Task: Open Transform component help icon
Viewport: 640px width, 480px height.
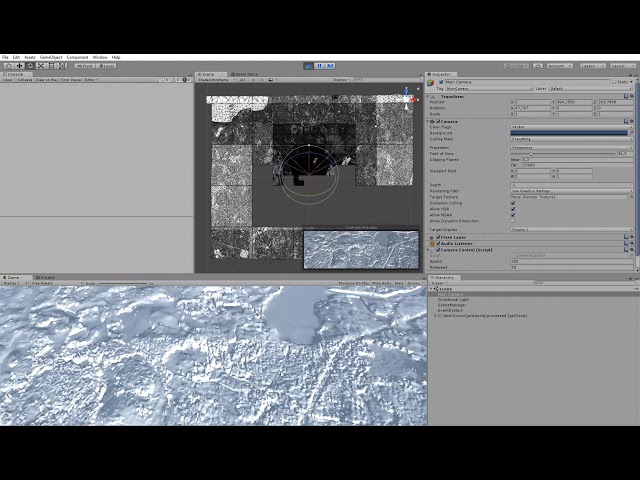Action: pyautogui.click(x=626, y=97)
